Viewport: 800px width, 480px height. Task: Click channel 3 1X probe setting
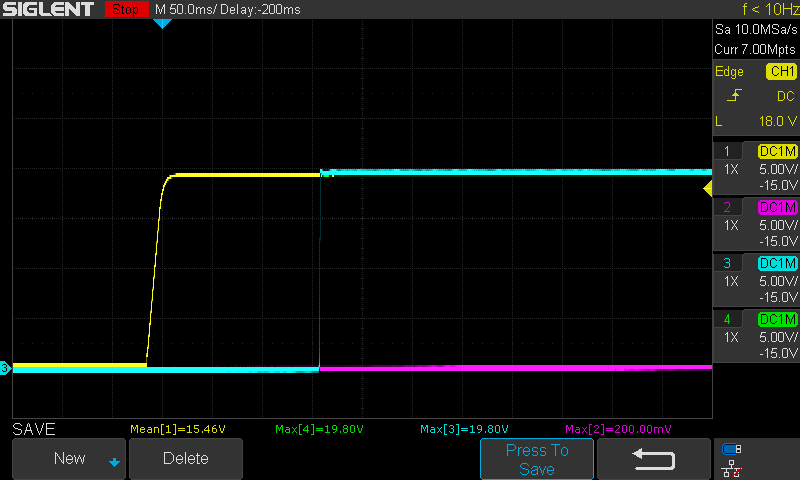point(731,281)
